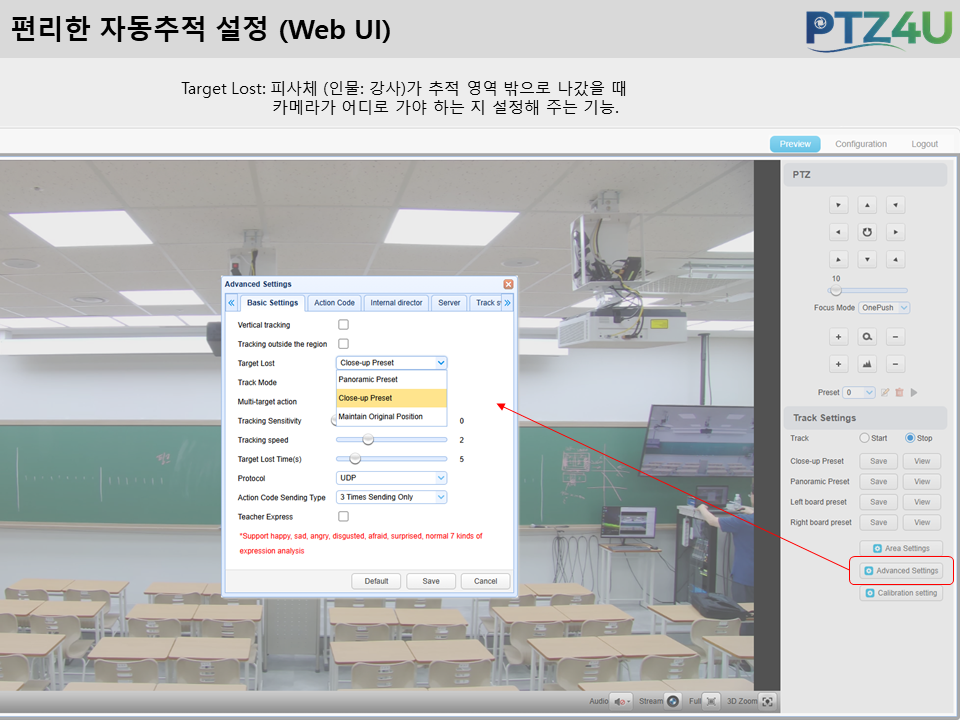Open Calibration setting under Track Settings
The height and width of the screenshot is (720, 960).
[x=901, y=593]
